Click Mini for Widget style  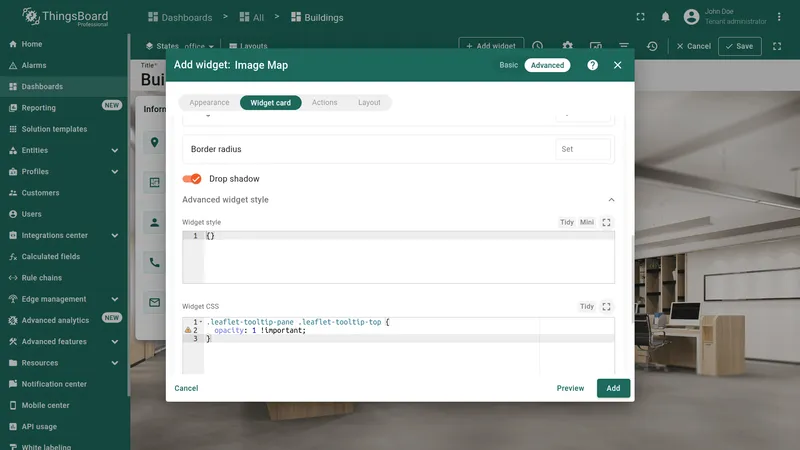coord(587,222)
